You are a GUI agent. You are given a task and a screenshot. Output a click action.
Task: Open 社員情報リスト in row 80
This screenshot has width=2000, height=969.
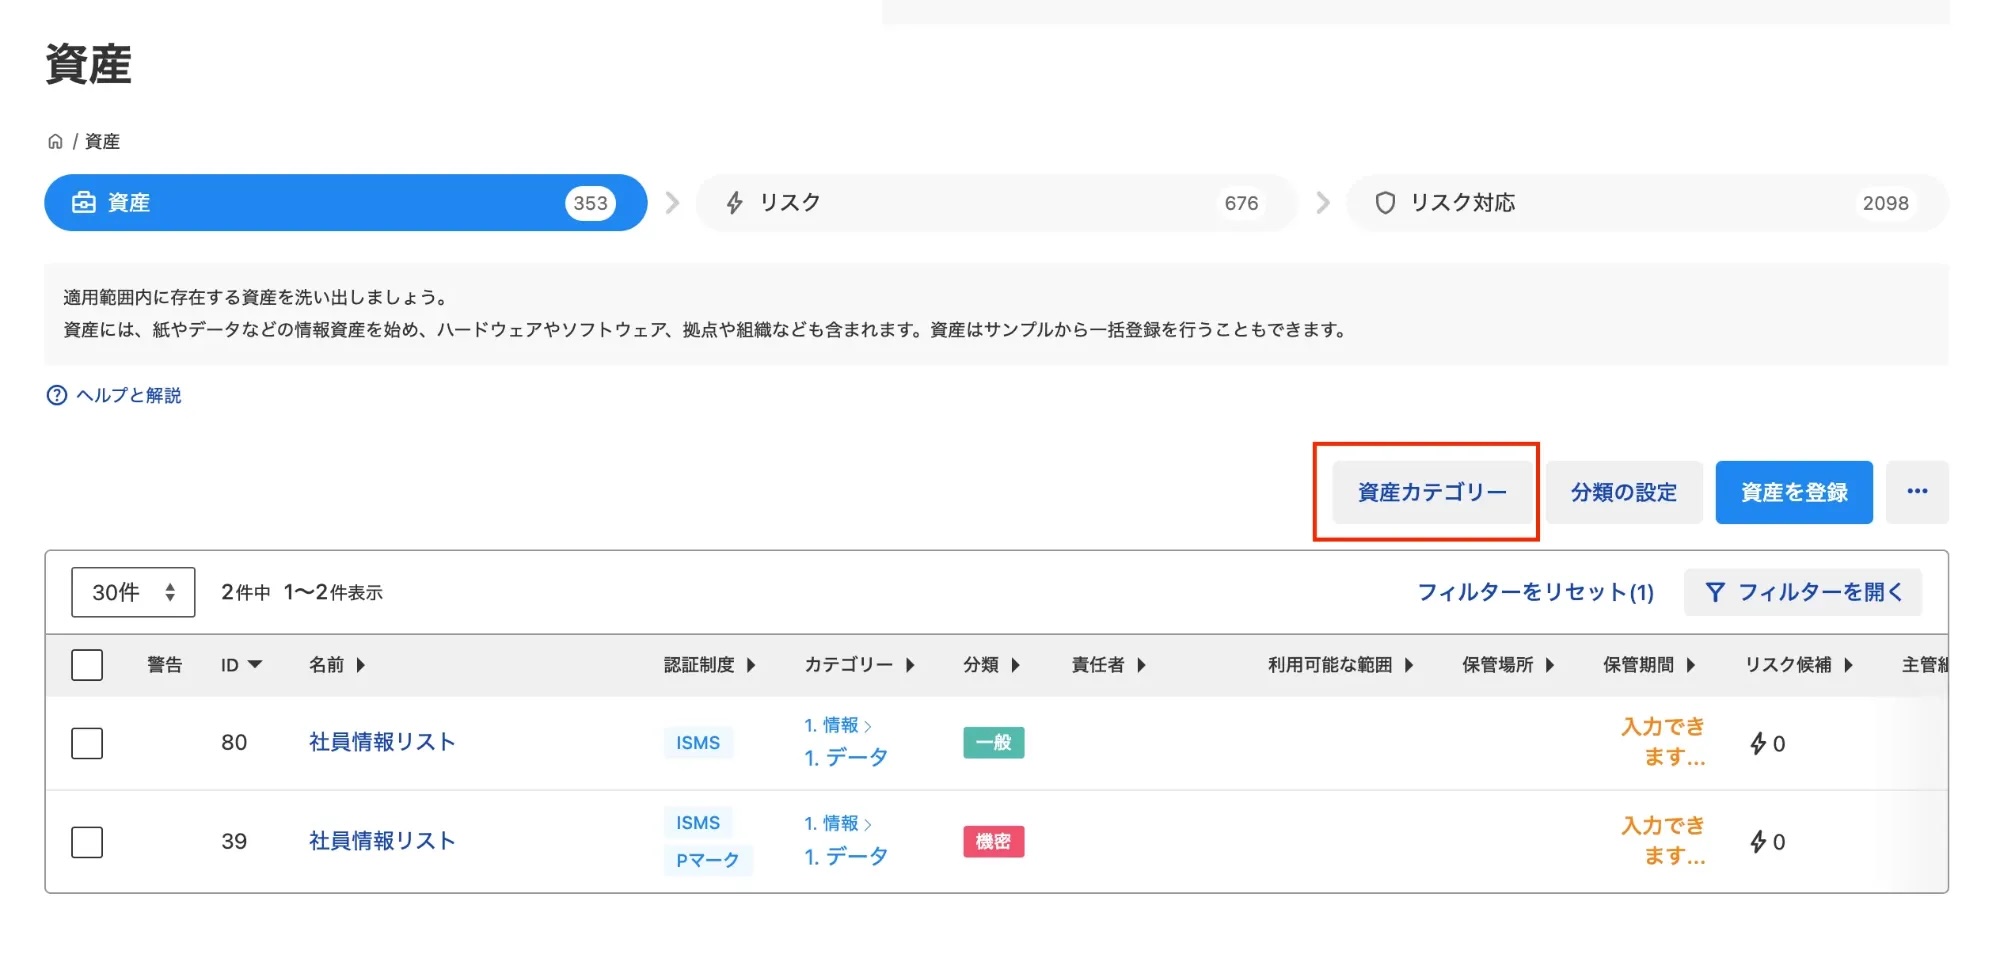[382, 742]
